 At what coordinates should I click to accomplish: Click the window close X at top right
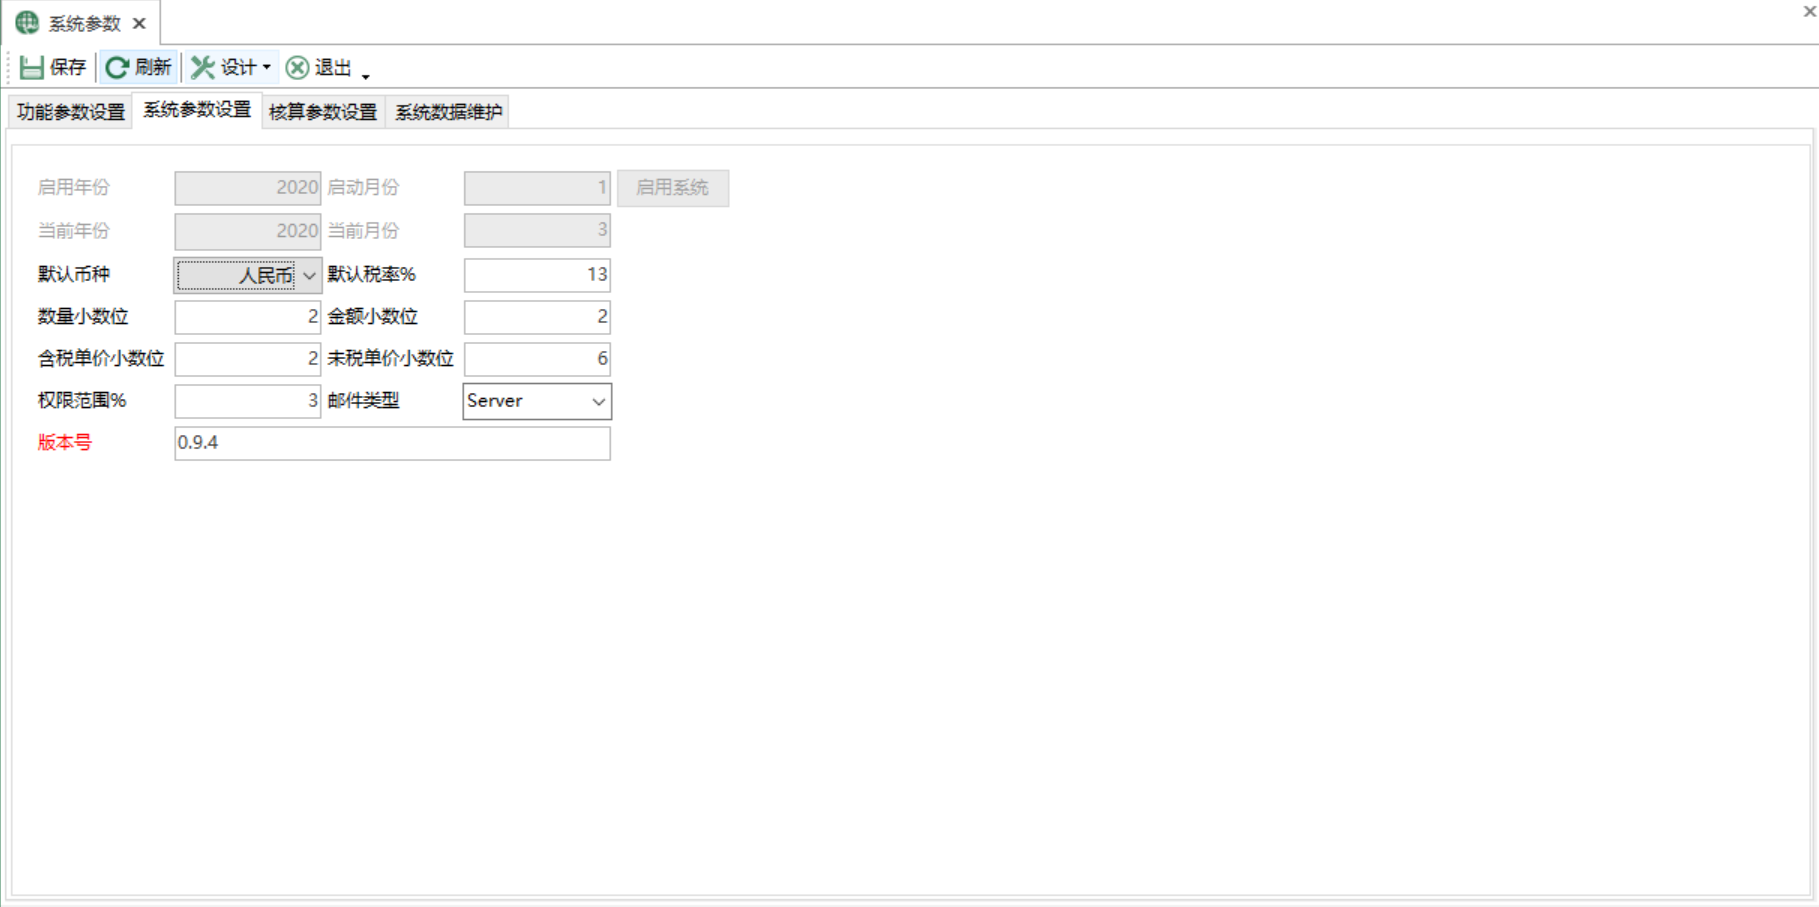tap(1810, 12)
